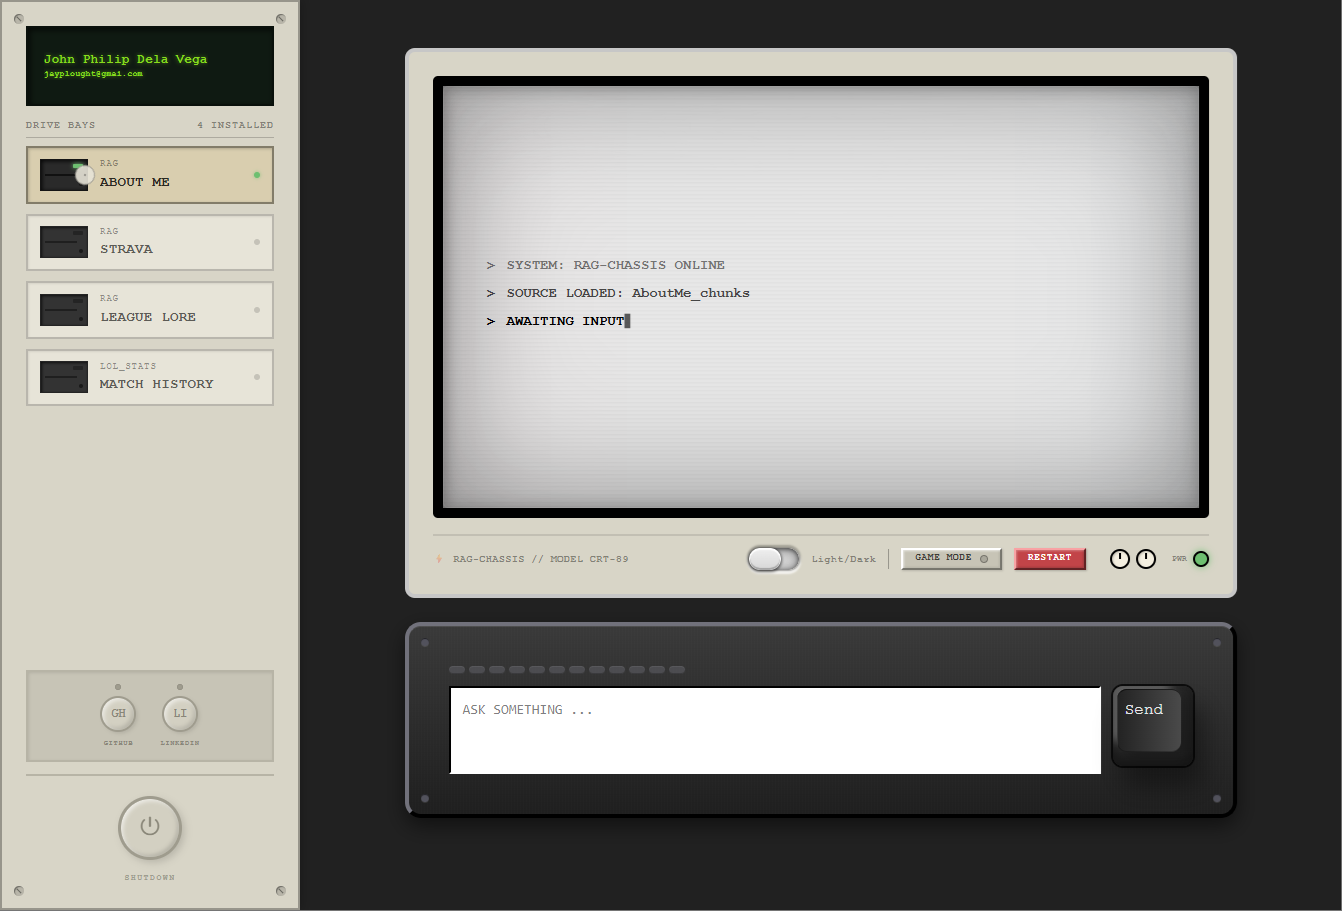Open the LinkedIn round LI button
This screenshot has width=1342, height=911.
[180, 714]
